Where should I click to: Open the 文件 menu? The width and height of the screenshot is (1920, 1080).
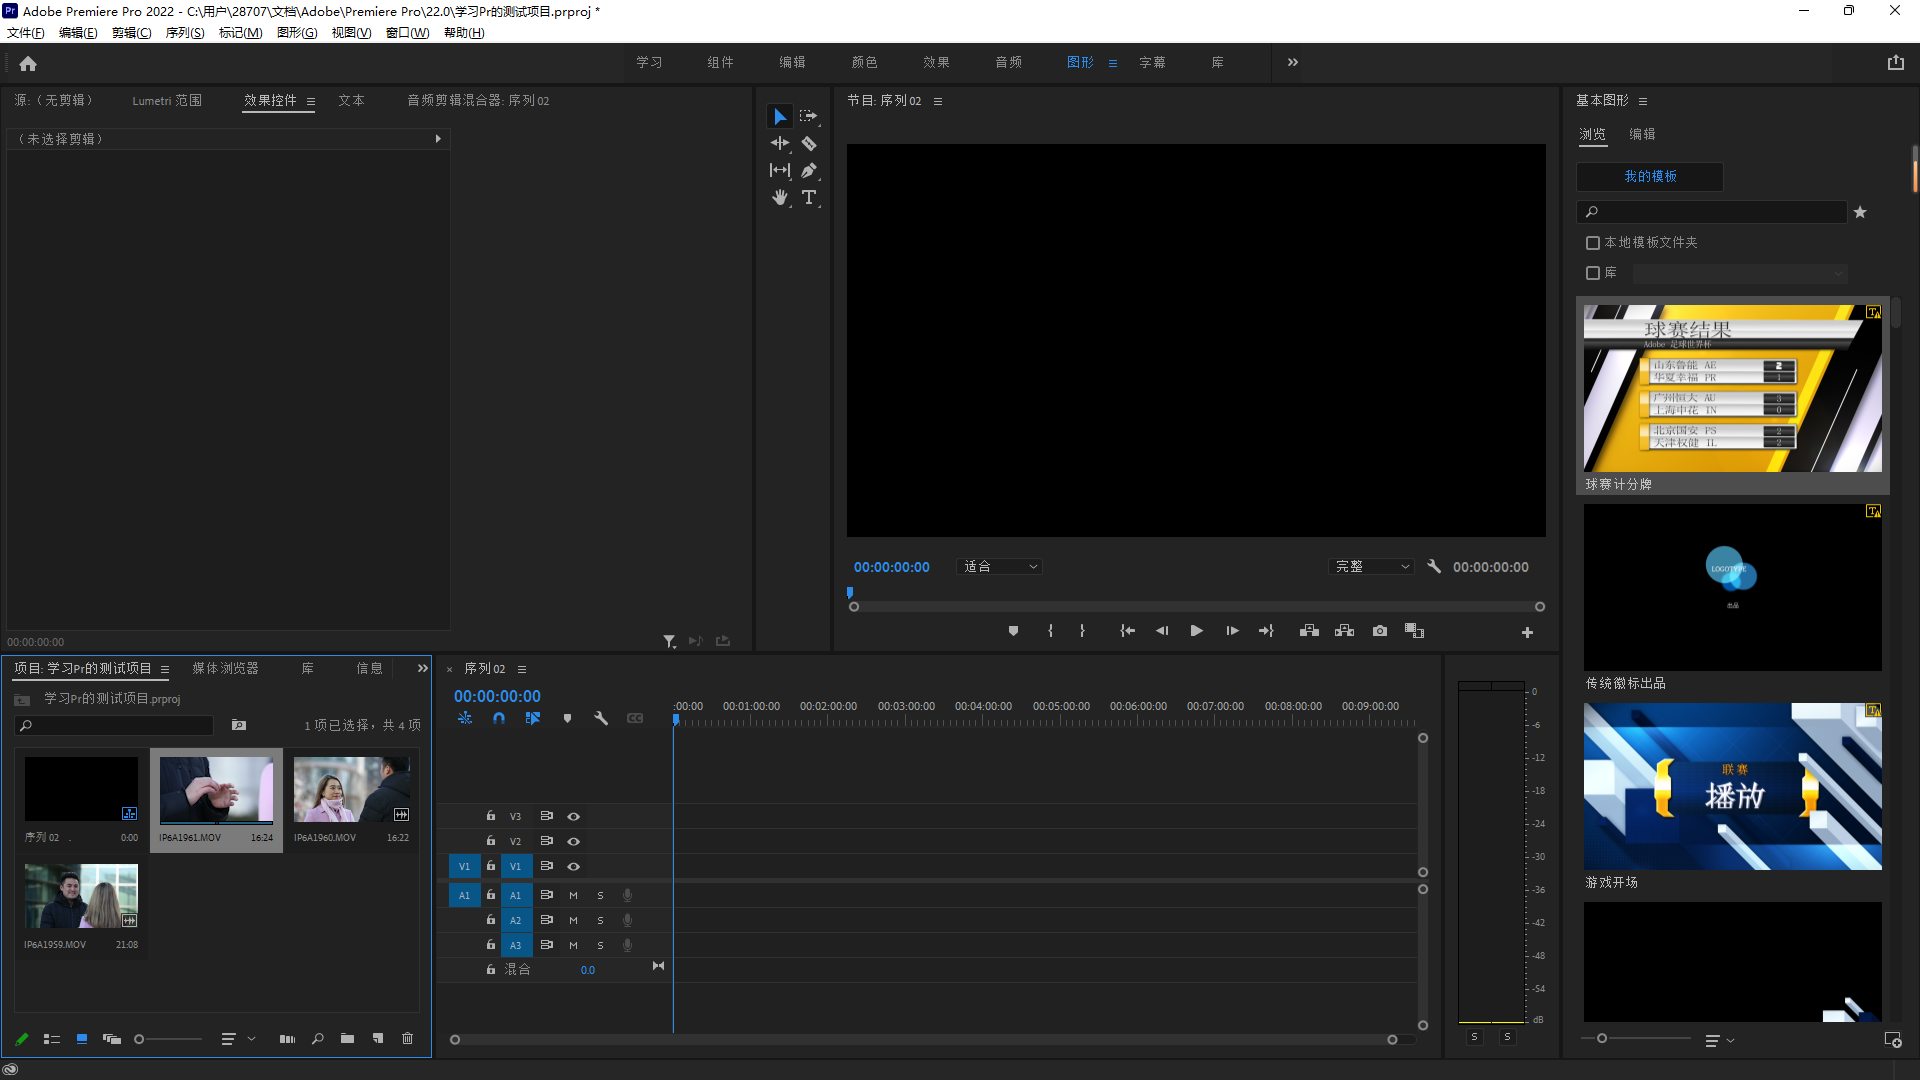tap(26, 33)
